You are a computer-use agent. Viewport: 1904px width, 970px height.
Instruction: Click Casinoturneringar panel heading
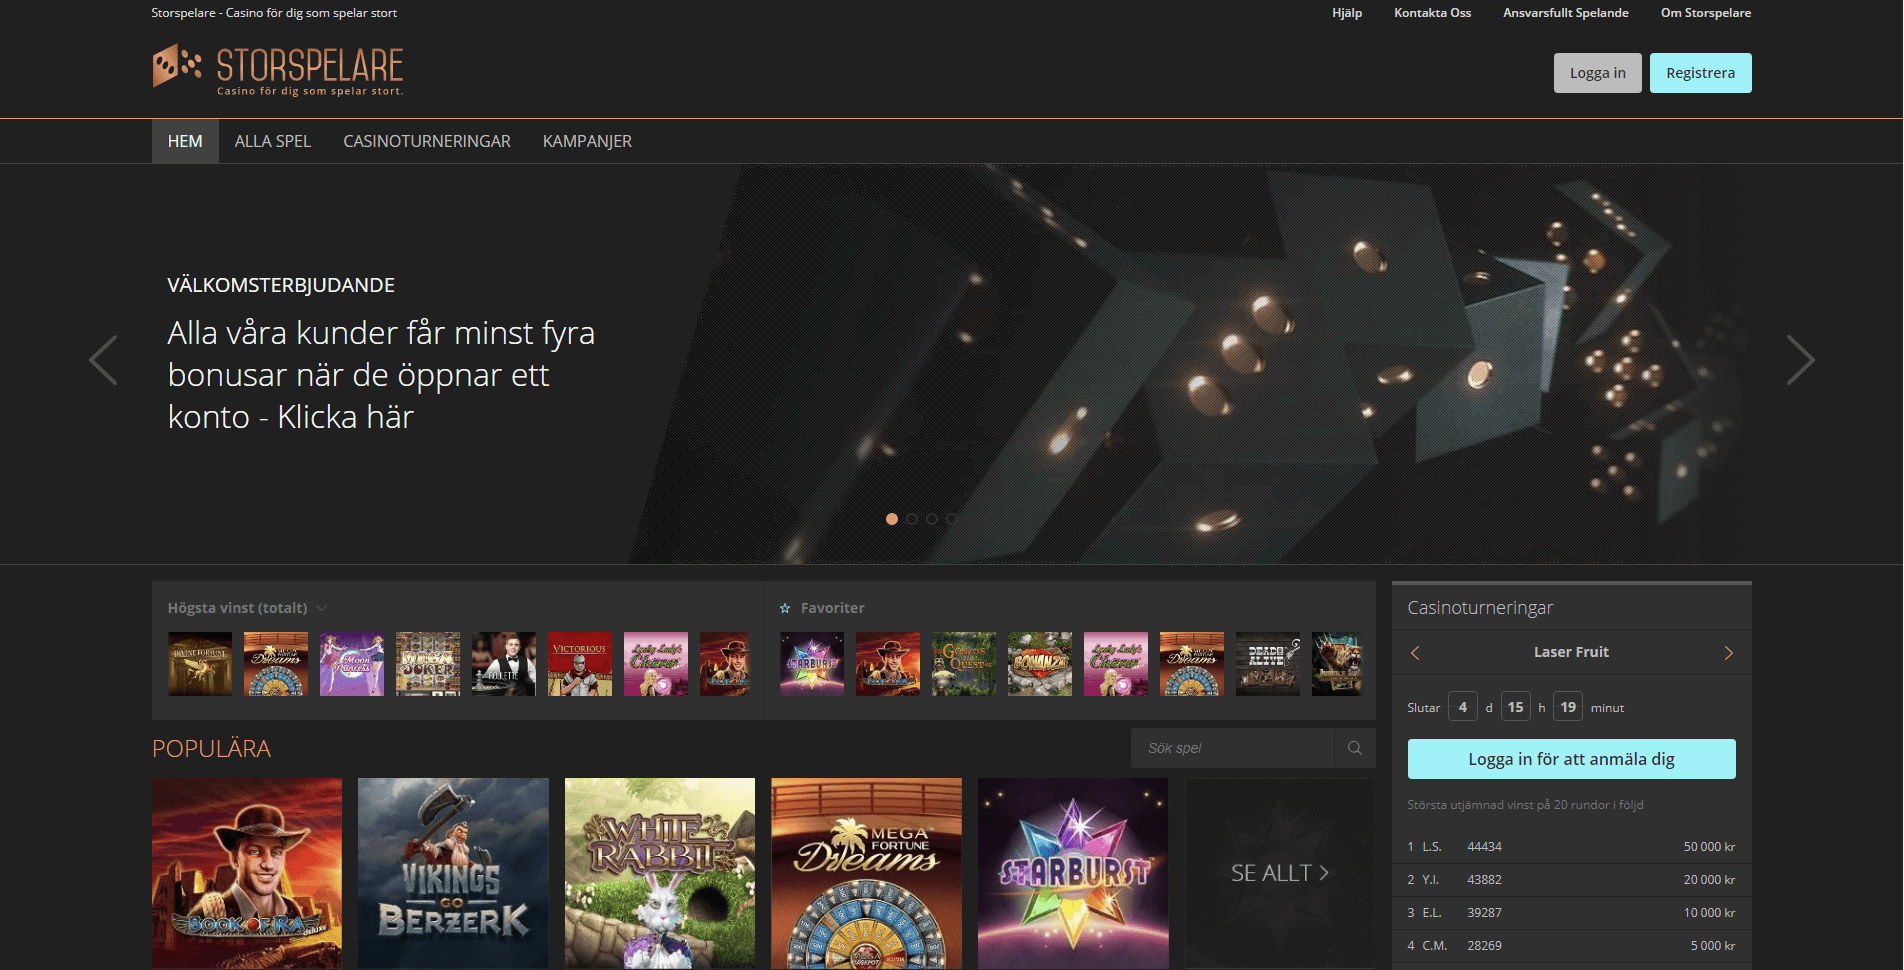coord(1480,608)
